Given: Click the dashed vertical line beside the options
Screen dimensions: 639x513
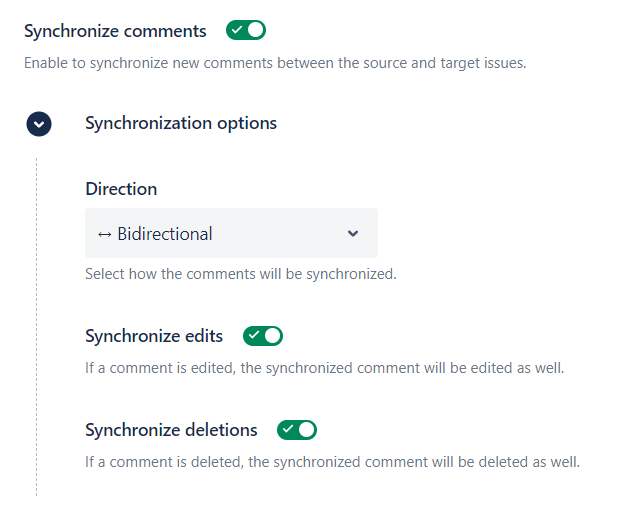Looking at the screenshot, I should (37, 320).
